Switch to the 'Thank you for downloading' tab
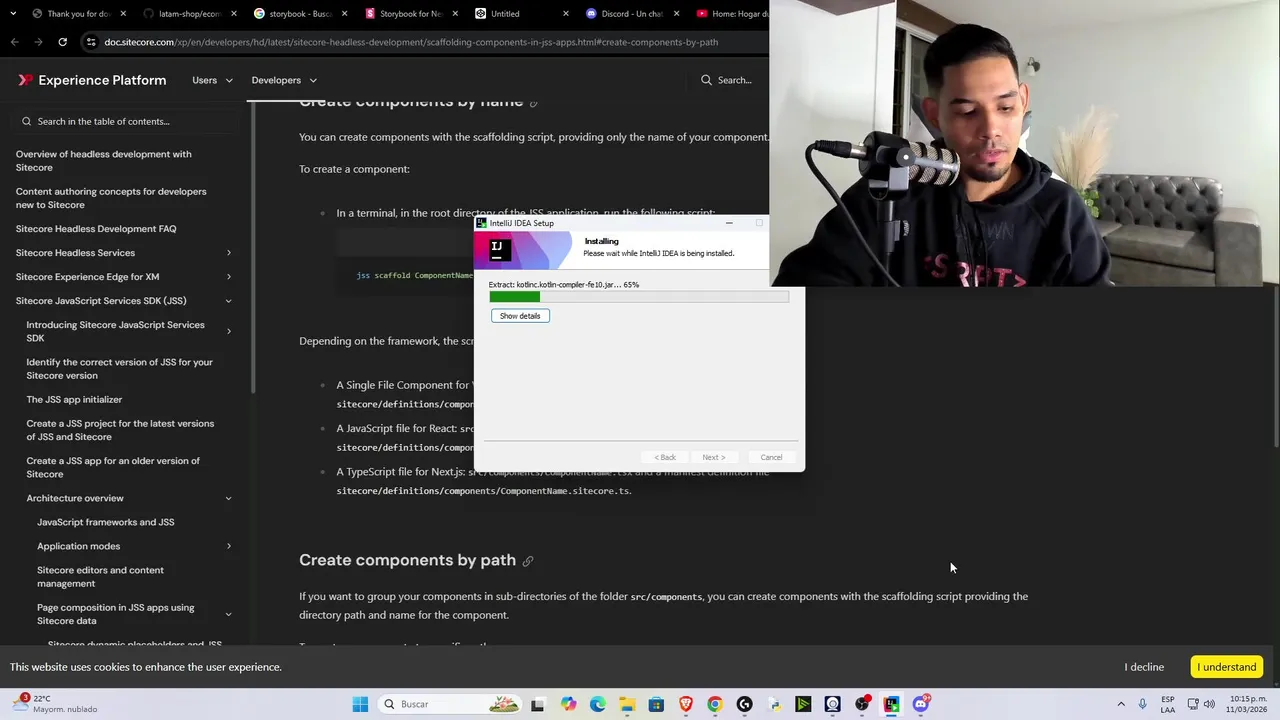Image resolution: width=1280 pixels, height=720 pixels. point(79,14)
